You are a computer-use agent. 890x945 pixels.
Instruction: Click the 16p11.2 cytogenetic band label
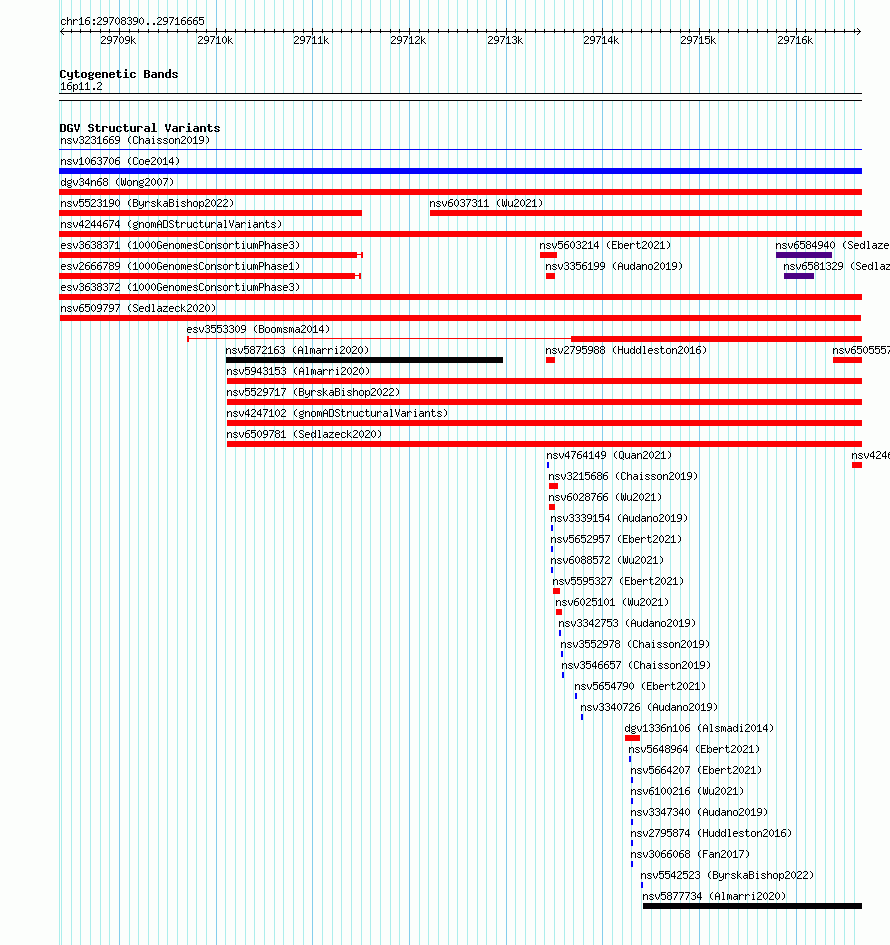coord(81,87)
